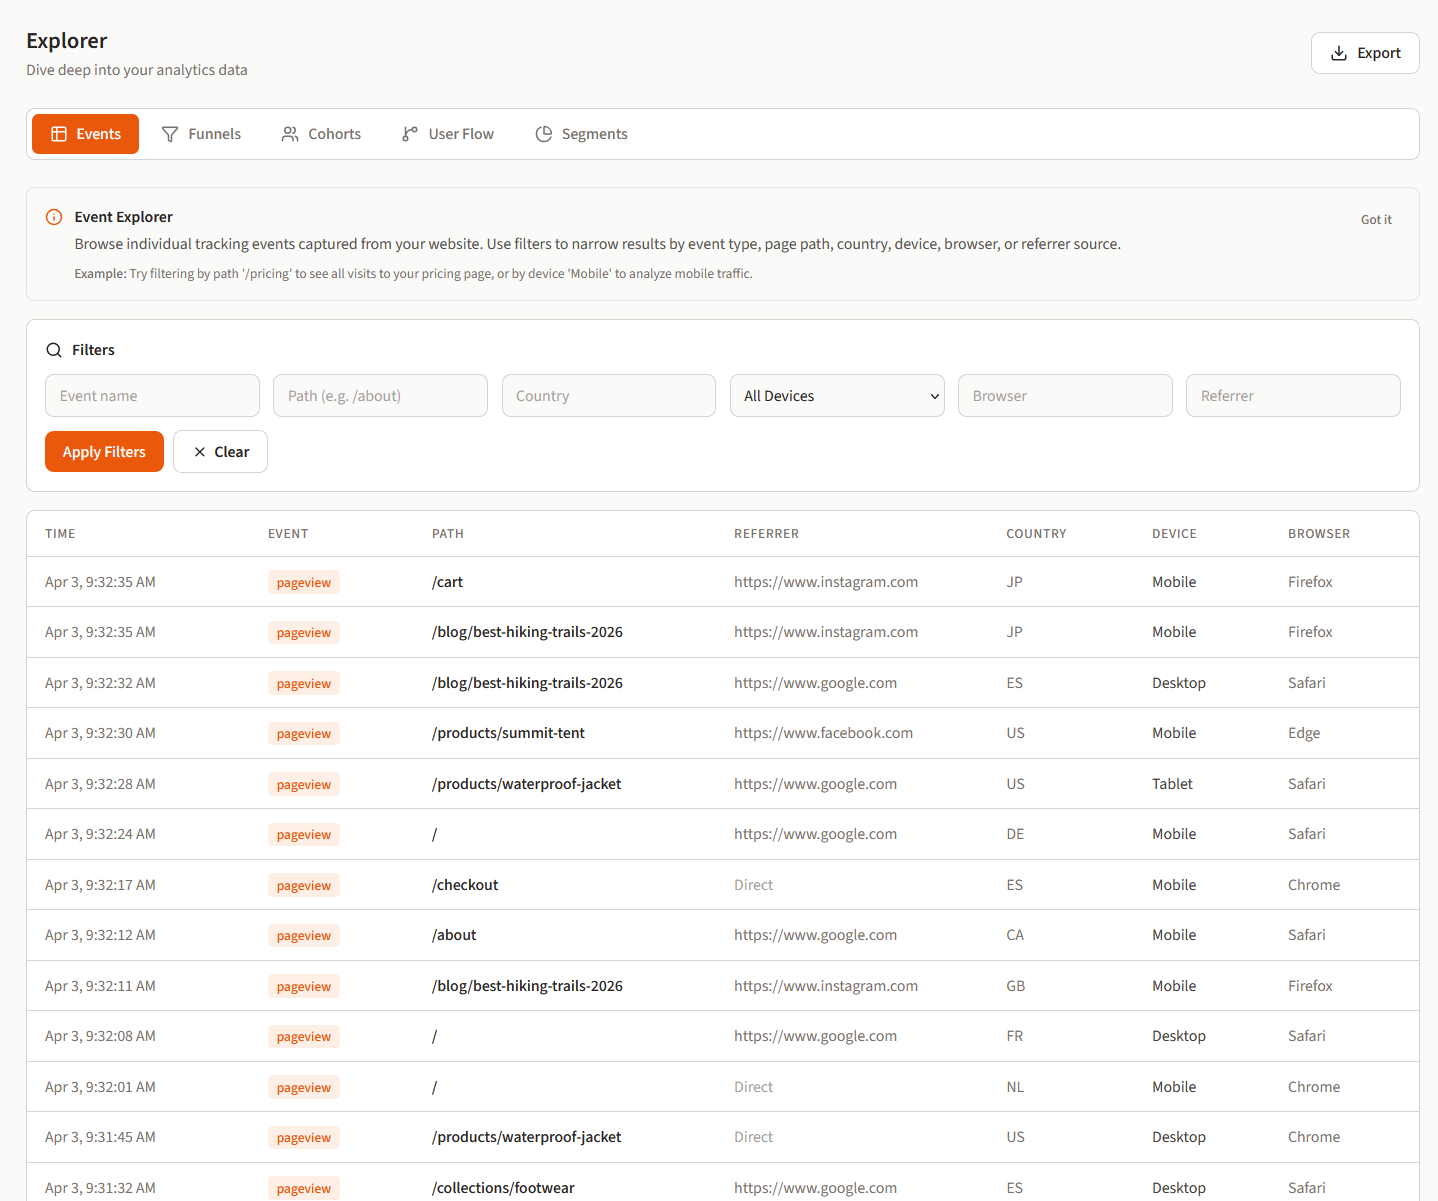The width and height of the screenshot is (1438, 1201).
Task: Click the Referrer filter field
Action: (x=1292, y=395)
